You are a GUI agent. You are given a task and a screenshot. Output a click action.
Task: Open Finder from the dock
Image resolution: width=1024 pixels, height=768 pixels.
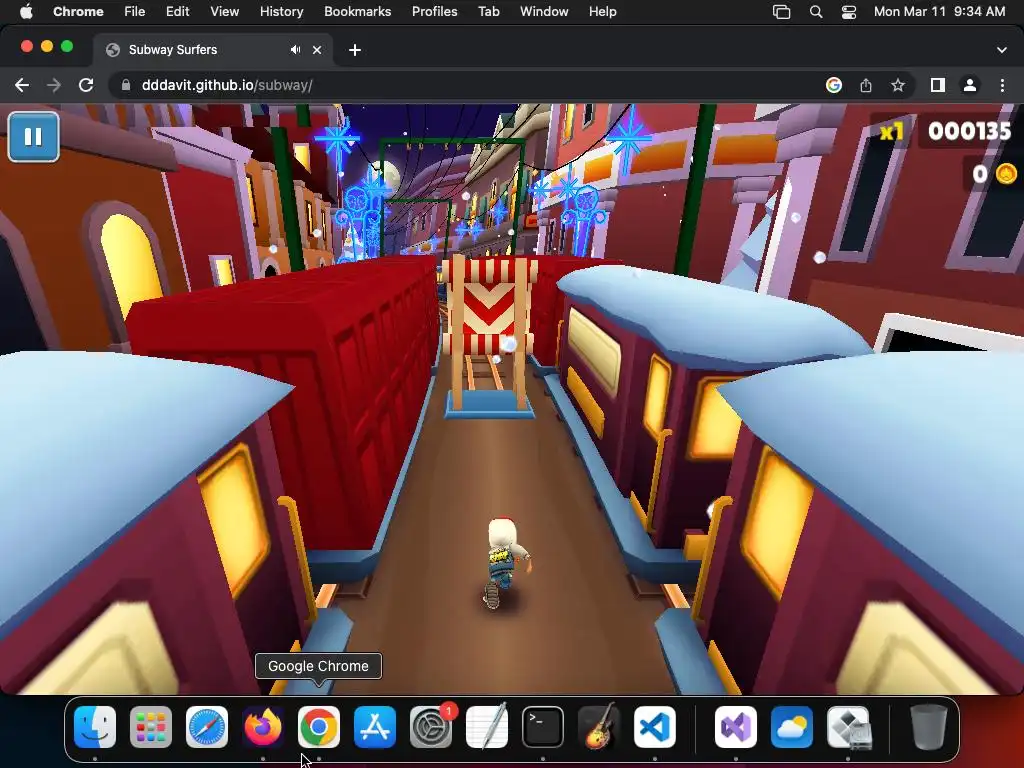click(95, 727)
